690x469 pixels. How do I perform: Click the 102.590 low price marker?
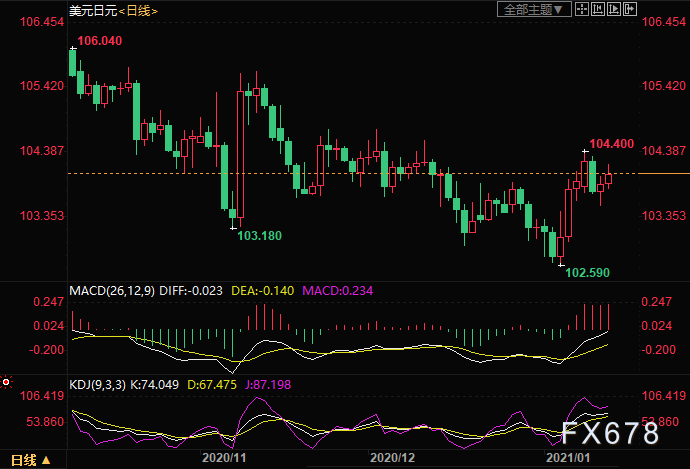pos(587,273)
